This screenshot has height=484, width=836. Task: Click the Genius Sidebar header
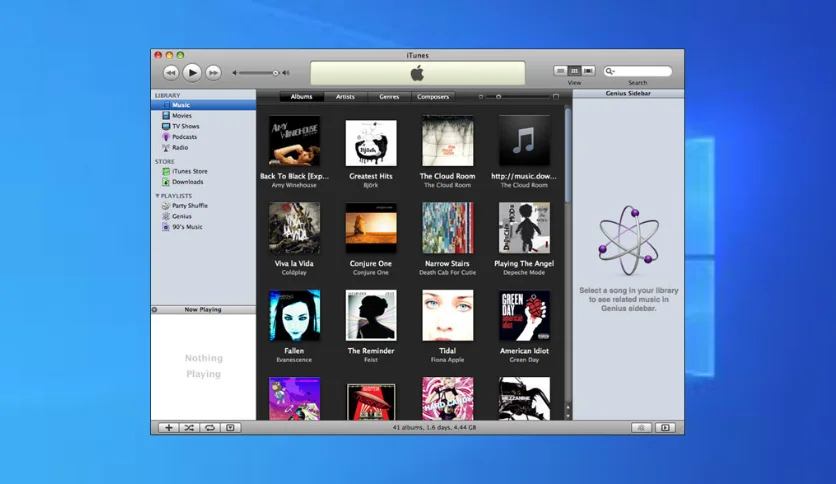[628, 93]
